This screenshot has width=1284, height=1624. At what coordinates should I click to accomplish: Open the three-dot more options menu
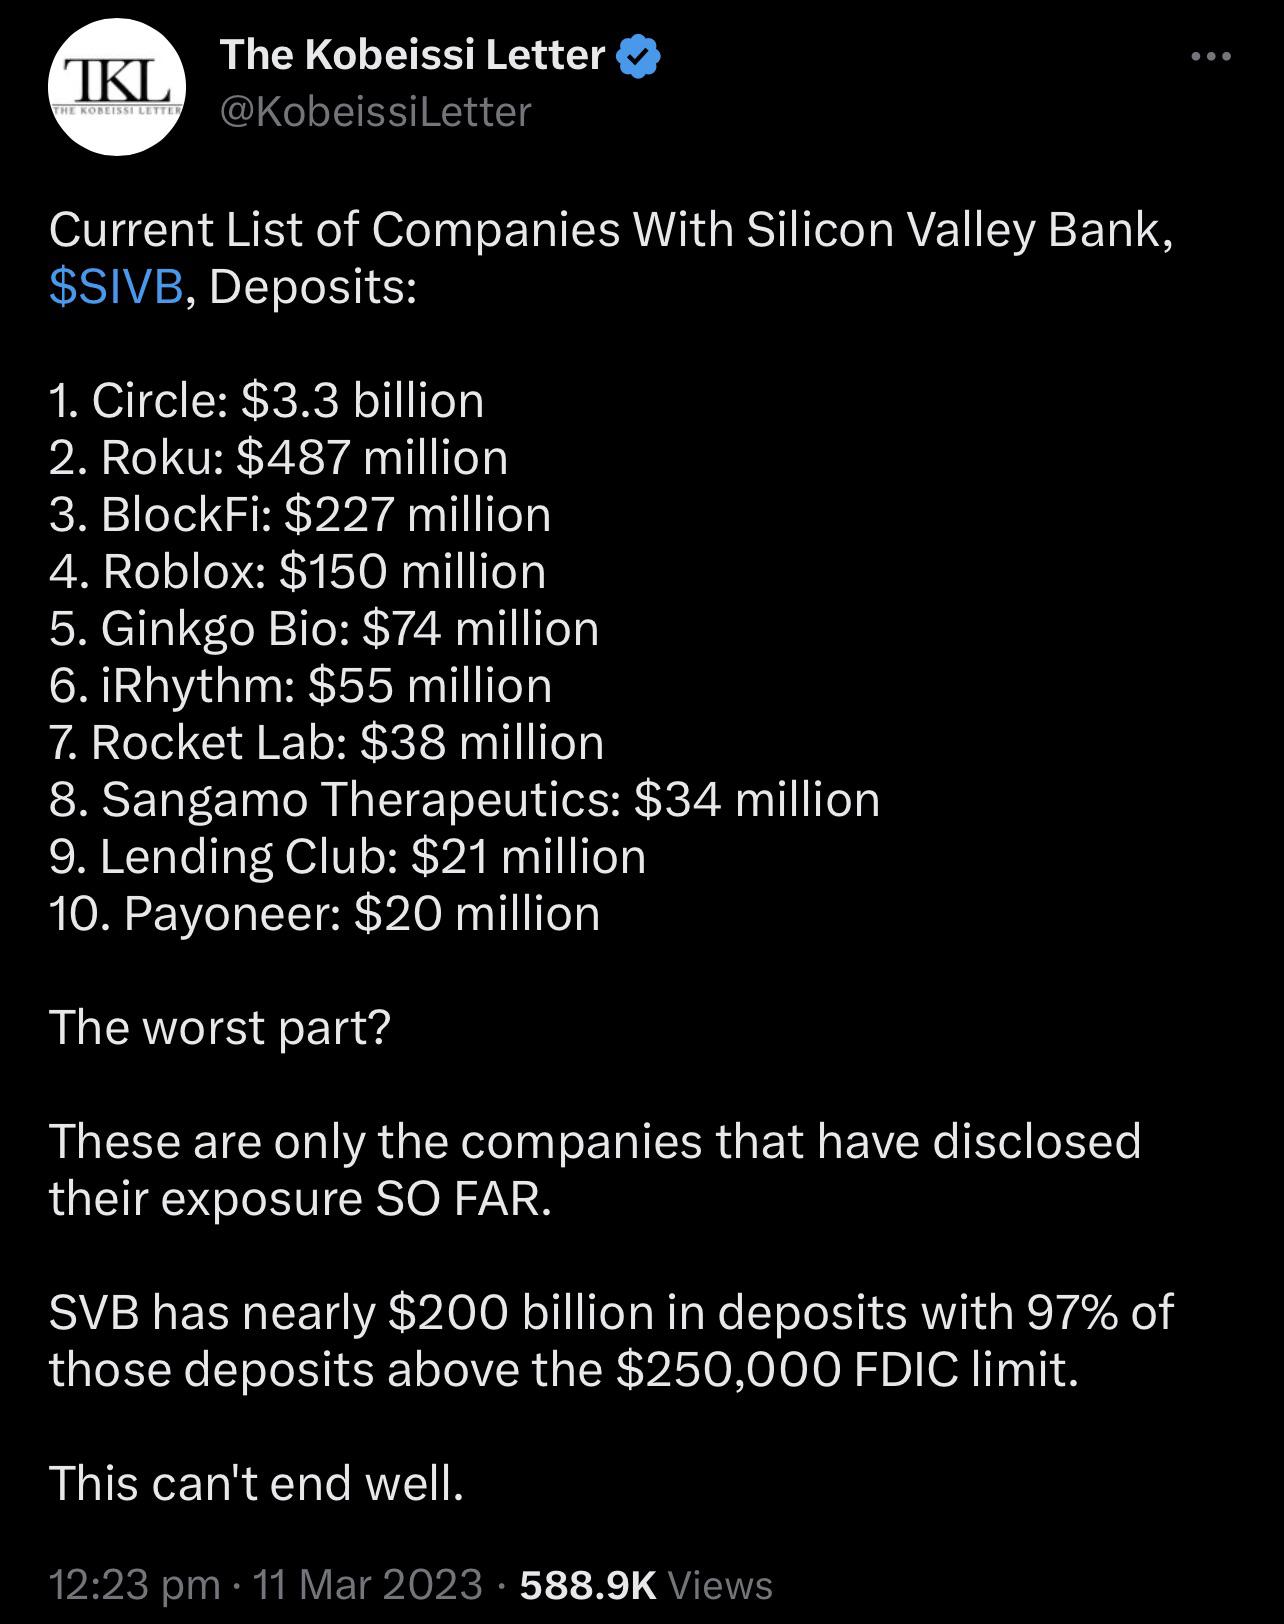[1211, 57]
